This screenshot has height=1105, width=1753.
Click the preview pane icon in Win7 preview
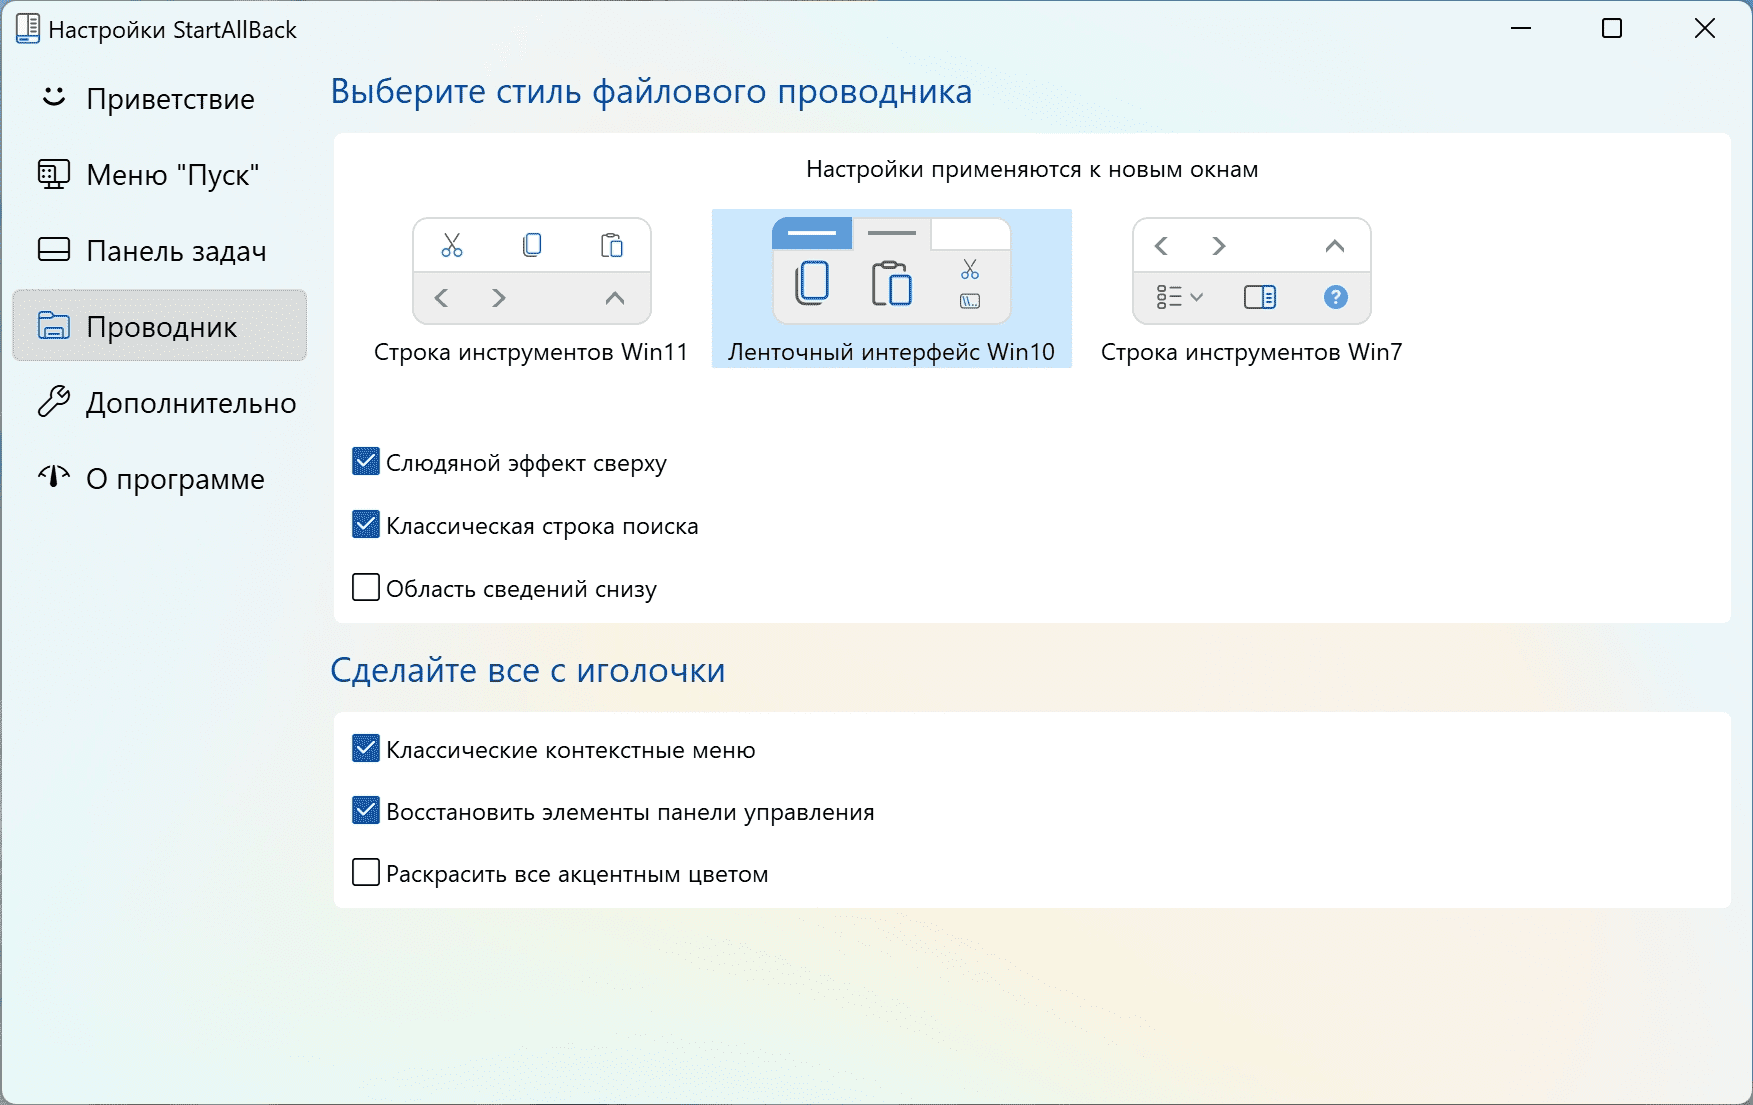pyautogui.click(x=1260, y=297)
